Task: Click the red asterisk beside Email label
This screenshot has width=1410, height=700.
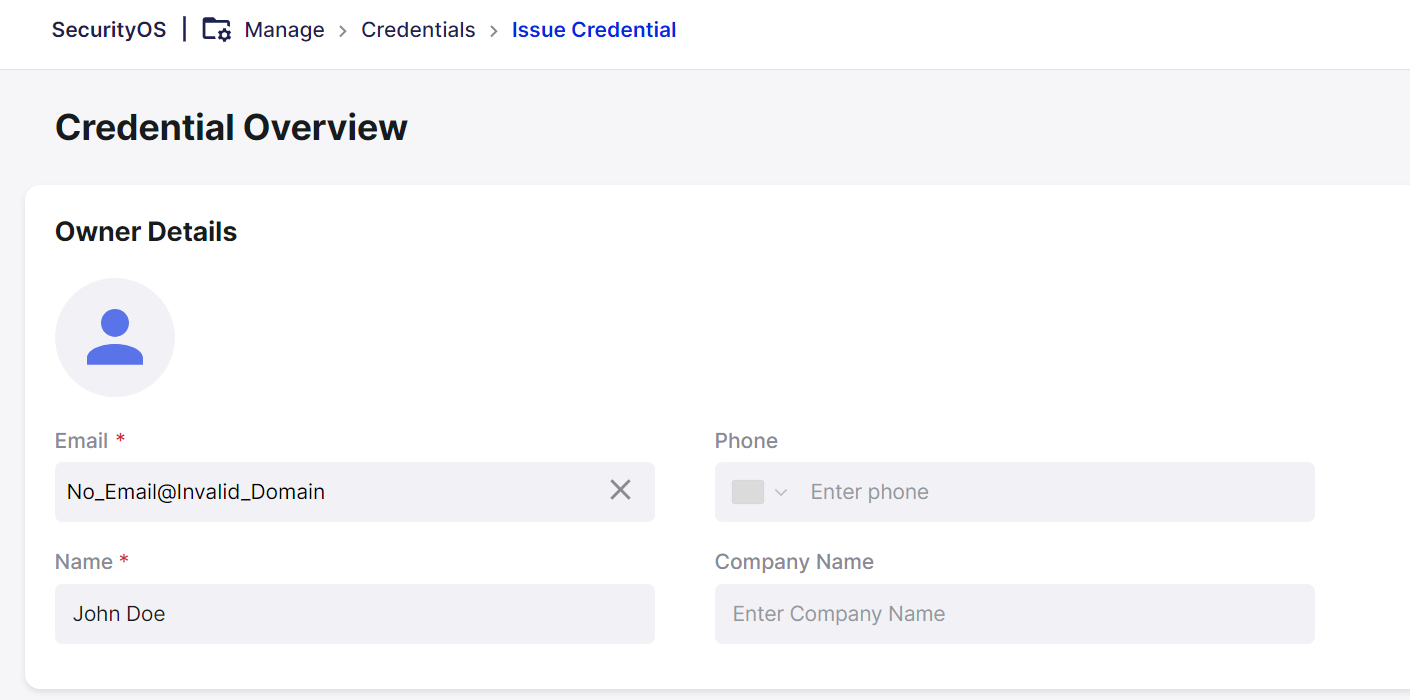Action: pos(123,438)
